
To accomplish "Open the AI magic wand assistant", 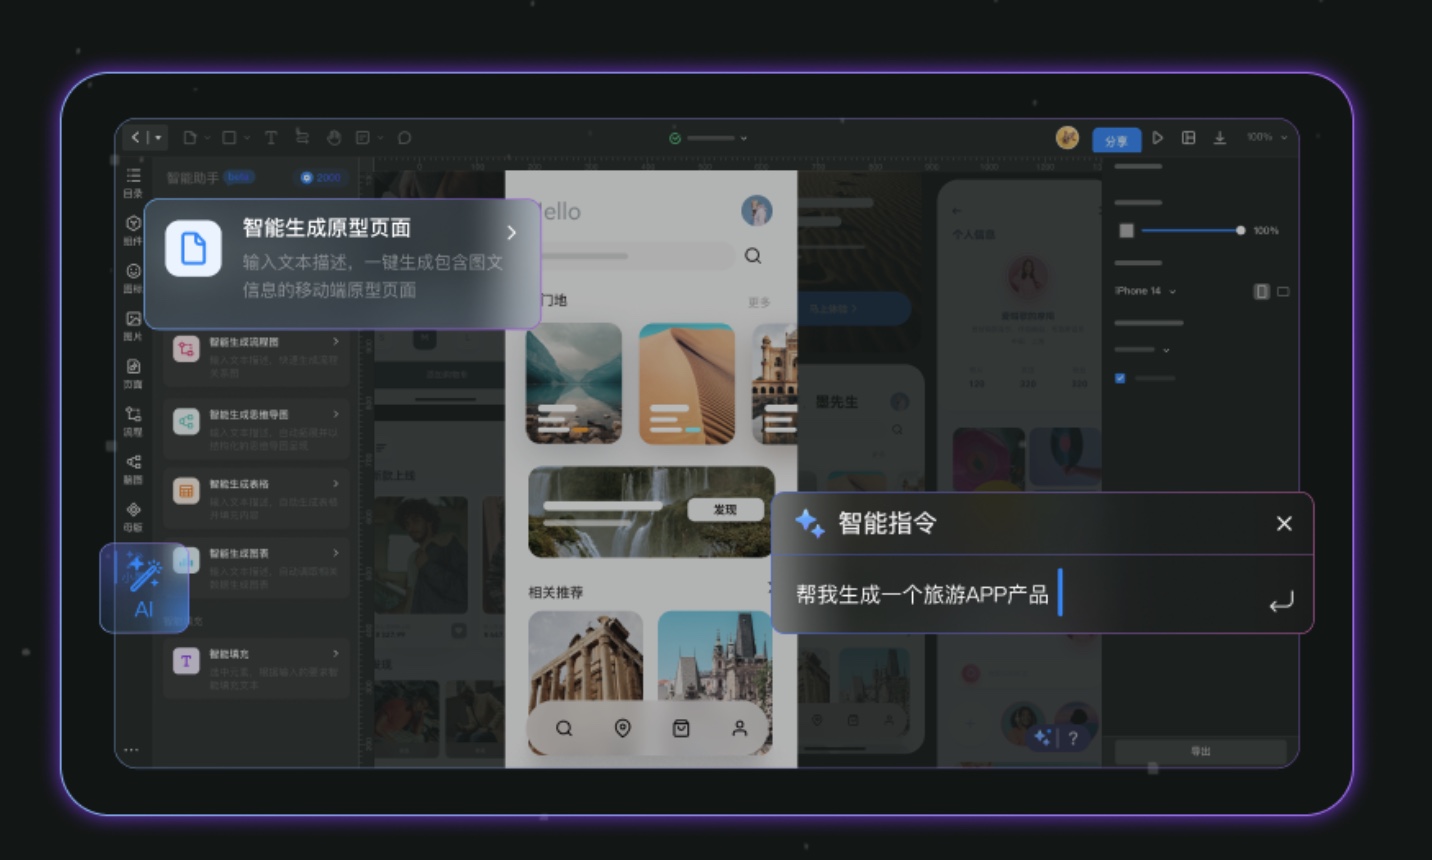I will 144,588.
